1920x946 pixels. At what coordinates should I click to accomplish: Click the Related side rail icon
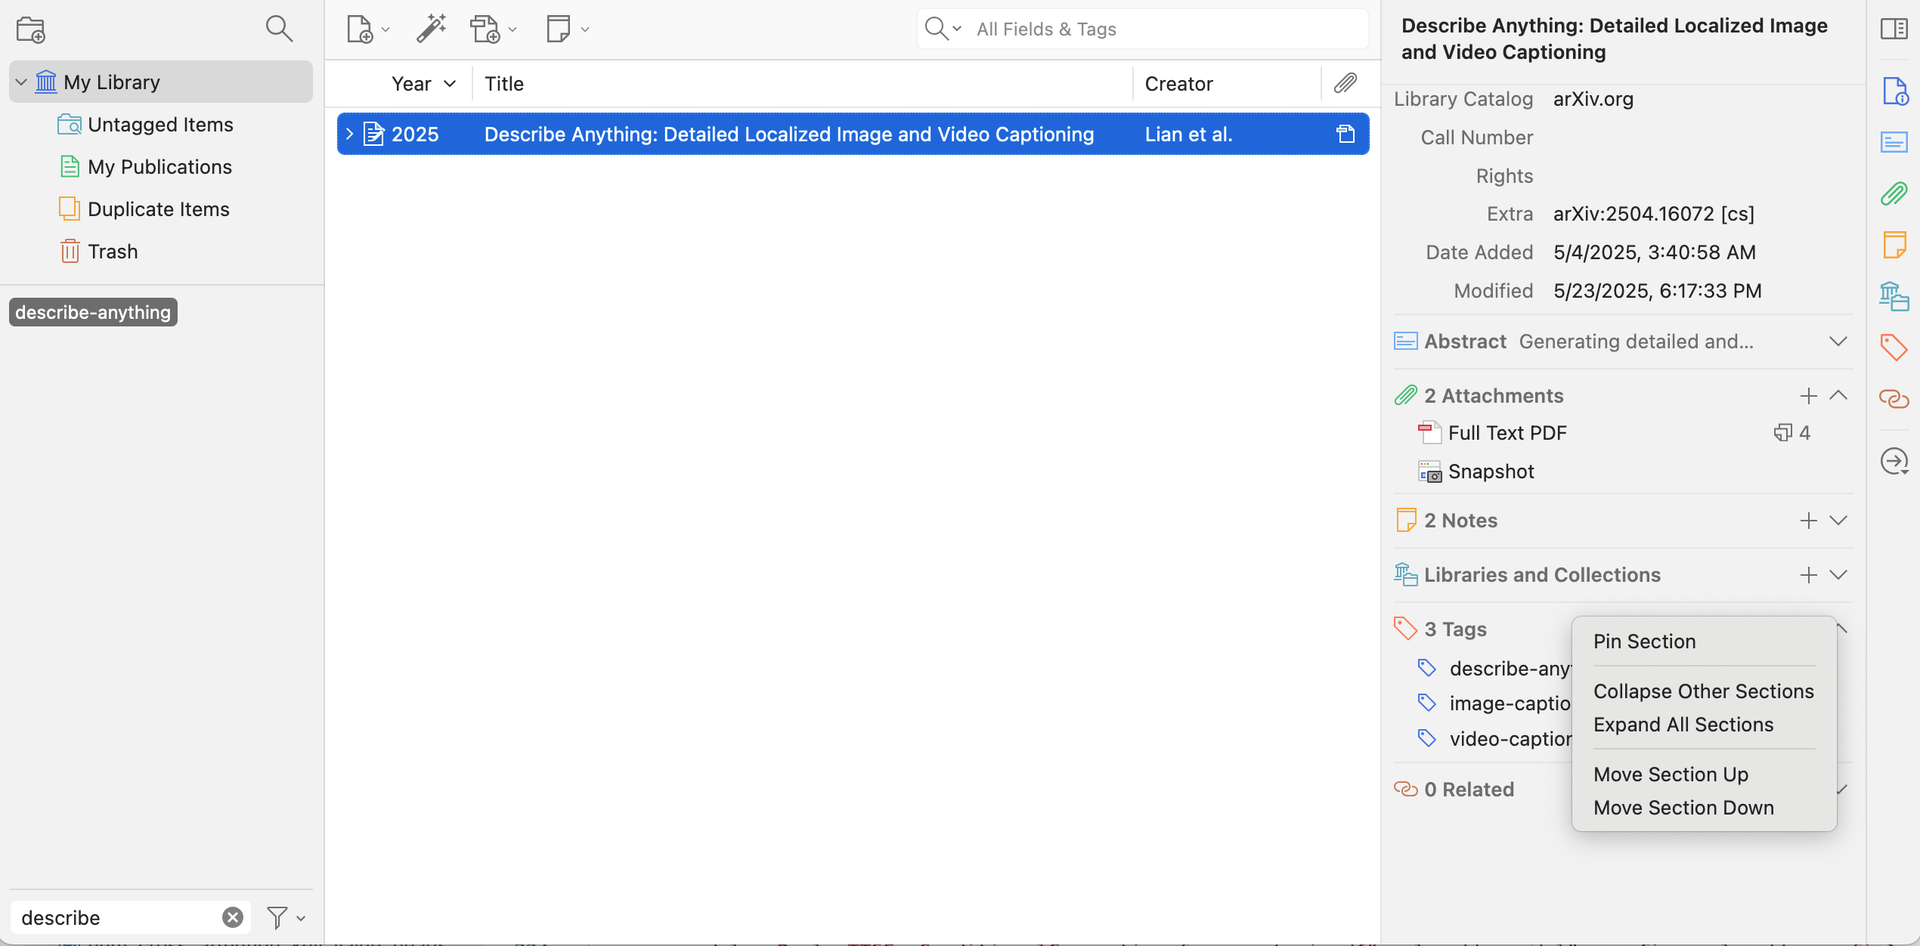click(x=1893, y=399)
